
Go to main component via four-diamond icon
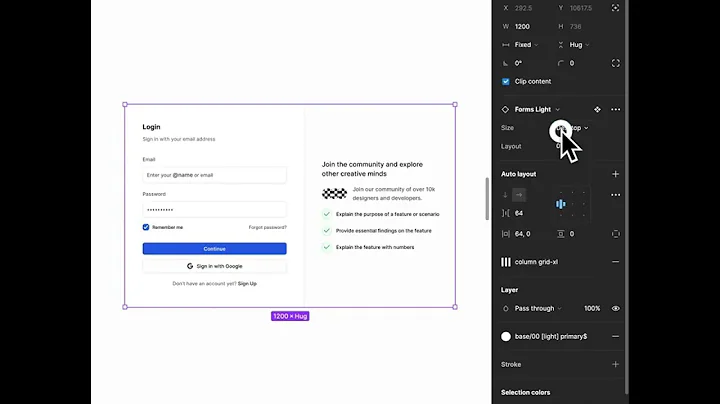click(x=597, y=109)
